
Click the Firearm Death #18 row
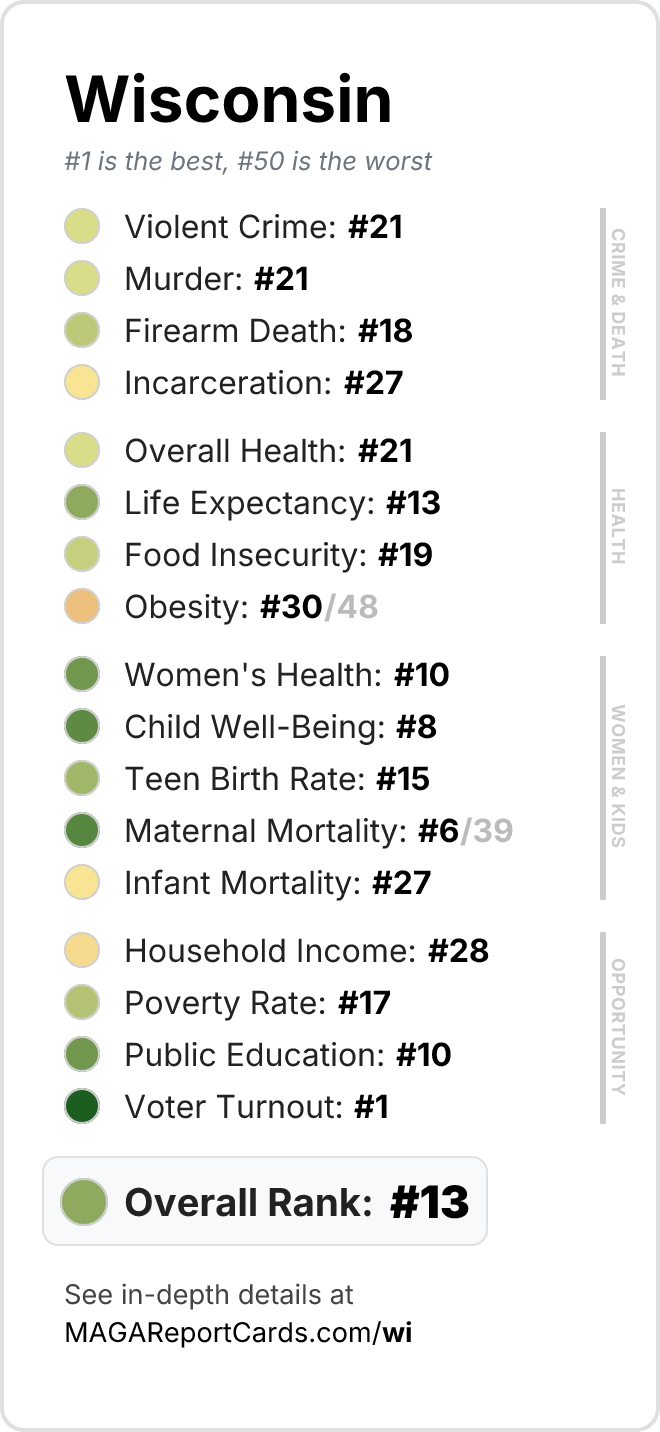239,331
